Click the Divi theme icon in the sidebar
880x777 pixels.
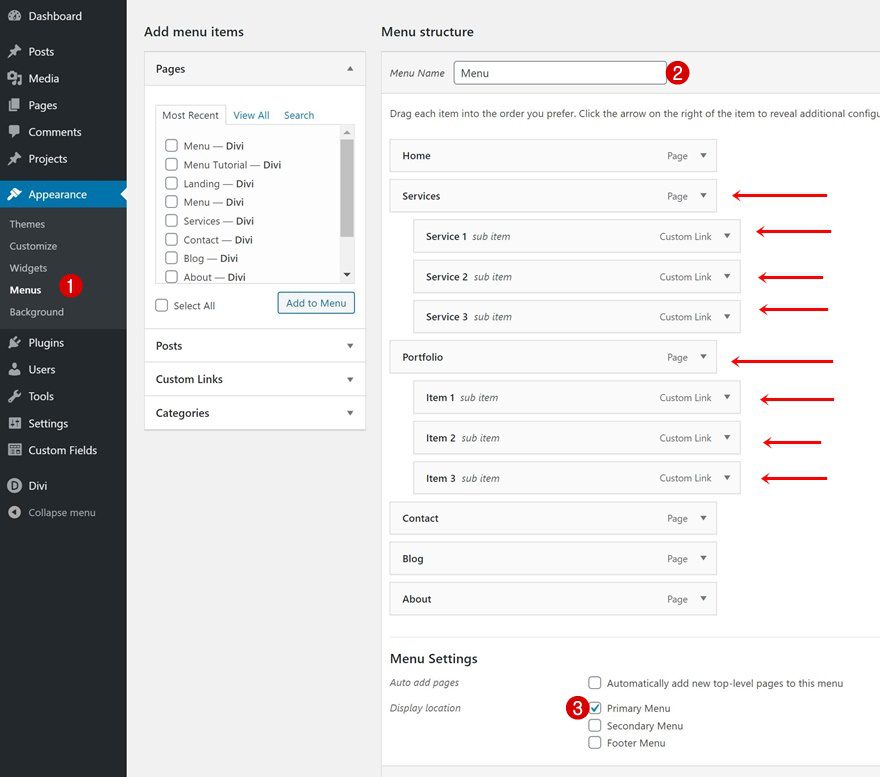click(x=12, y=485)
